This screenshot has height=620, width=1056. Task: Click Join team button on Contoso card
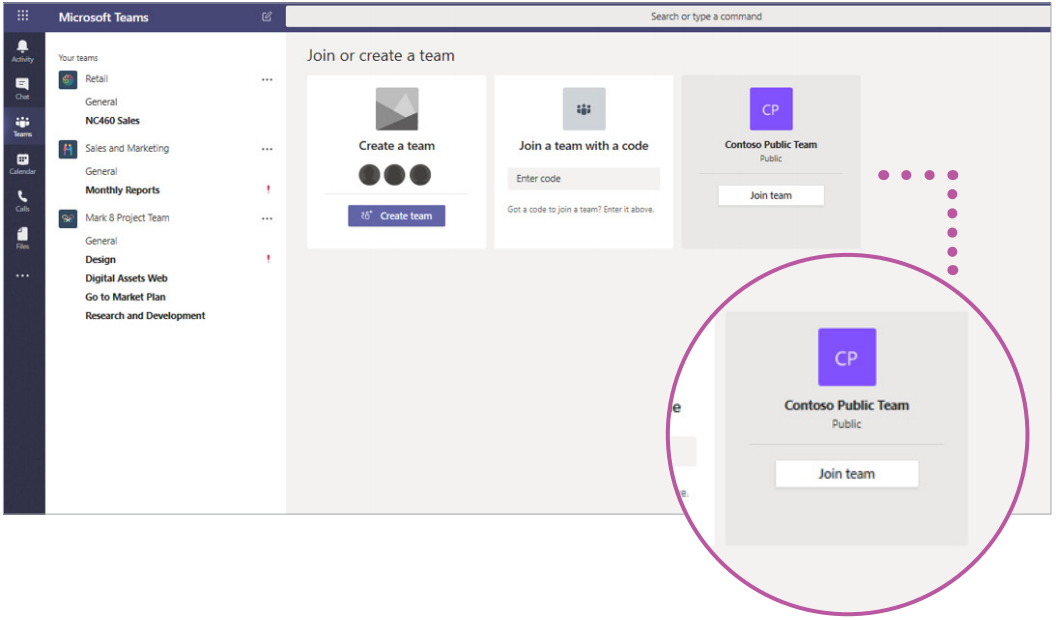(x=771, y=195)
